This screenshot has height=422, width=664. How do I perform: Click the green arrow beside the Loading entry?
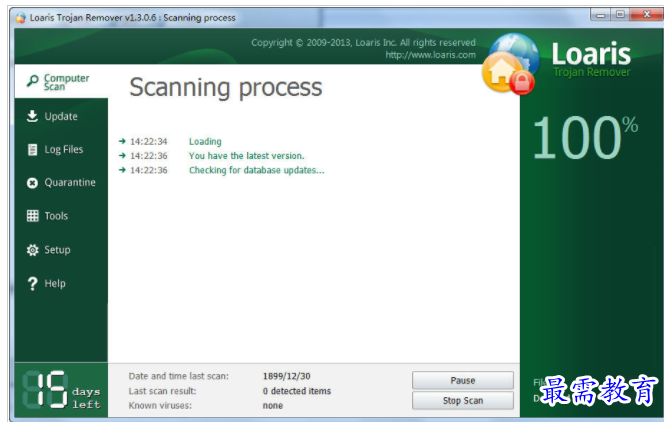[x=122, y=141]
